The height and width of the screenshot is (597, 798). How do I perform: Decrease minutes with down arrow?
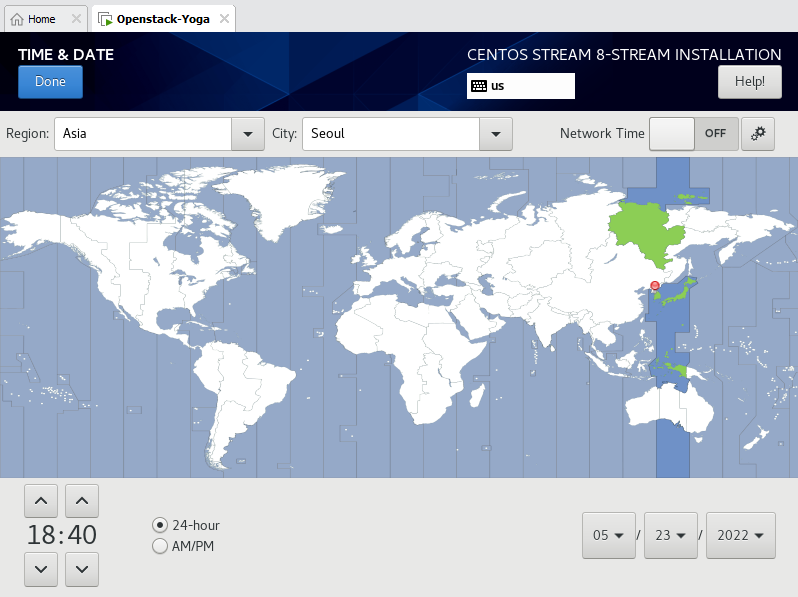82,569
